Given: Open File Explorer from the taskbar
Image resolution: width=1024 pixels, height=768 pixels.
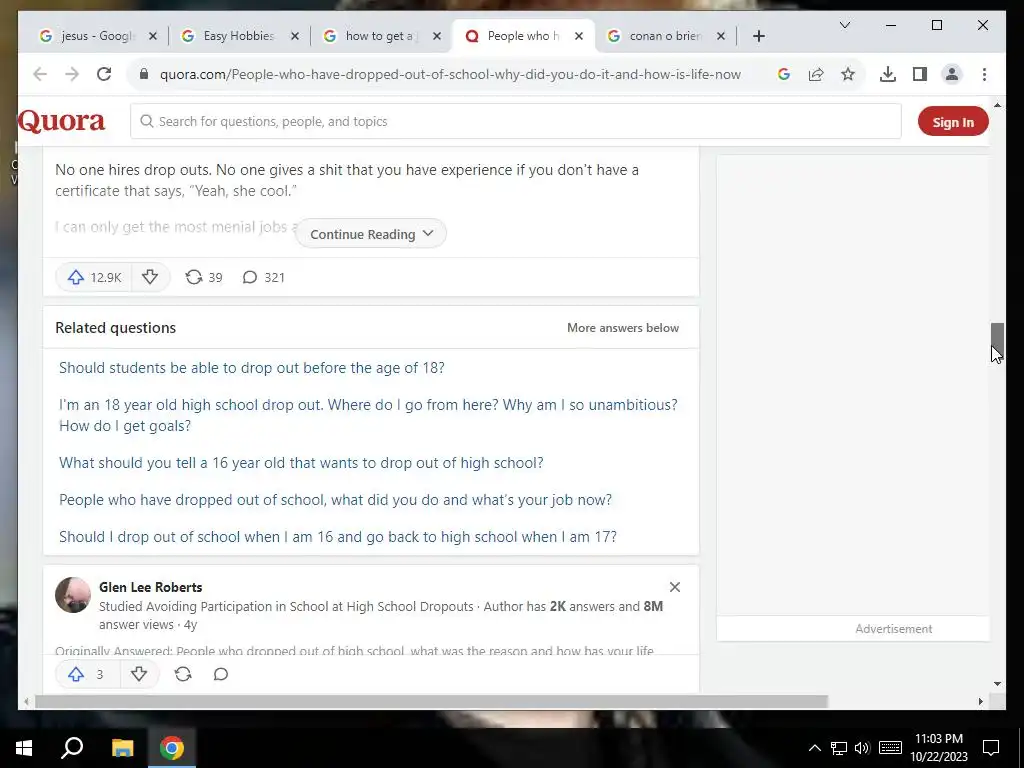Looking at the screenshot, I should pyautogui.click(x=122, y=748).
